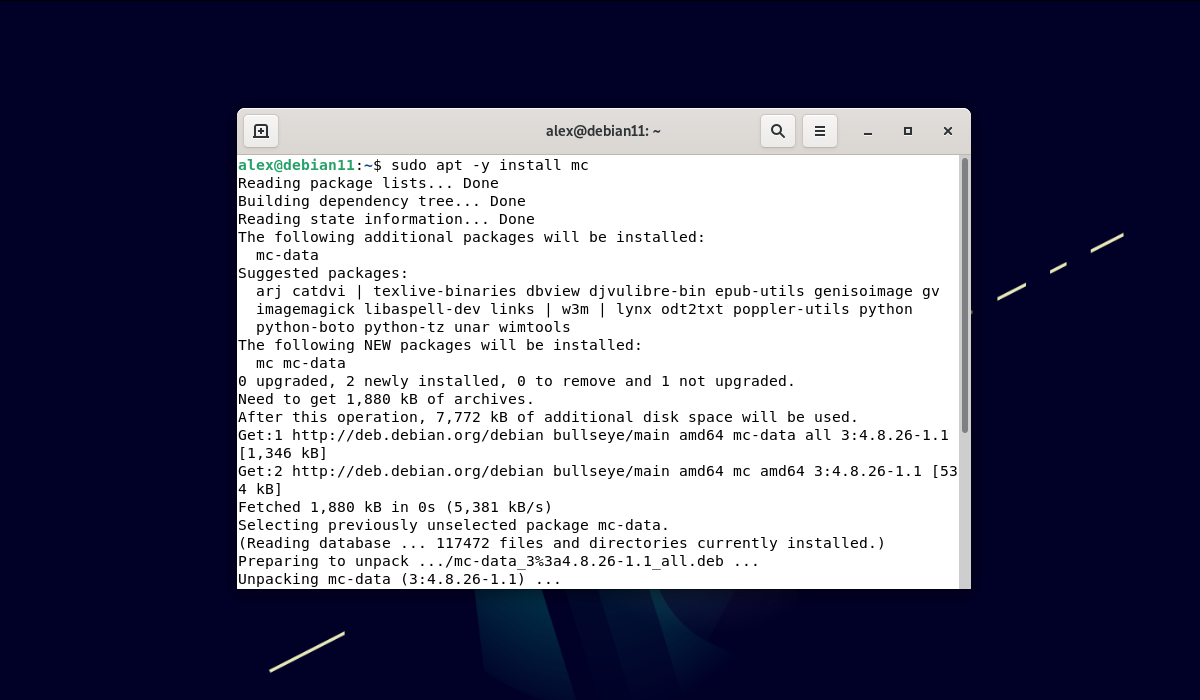
Task: Click 'Reading package lists... Done' line
Action: [367, 183]
